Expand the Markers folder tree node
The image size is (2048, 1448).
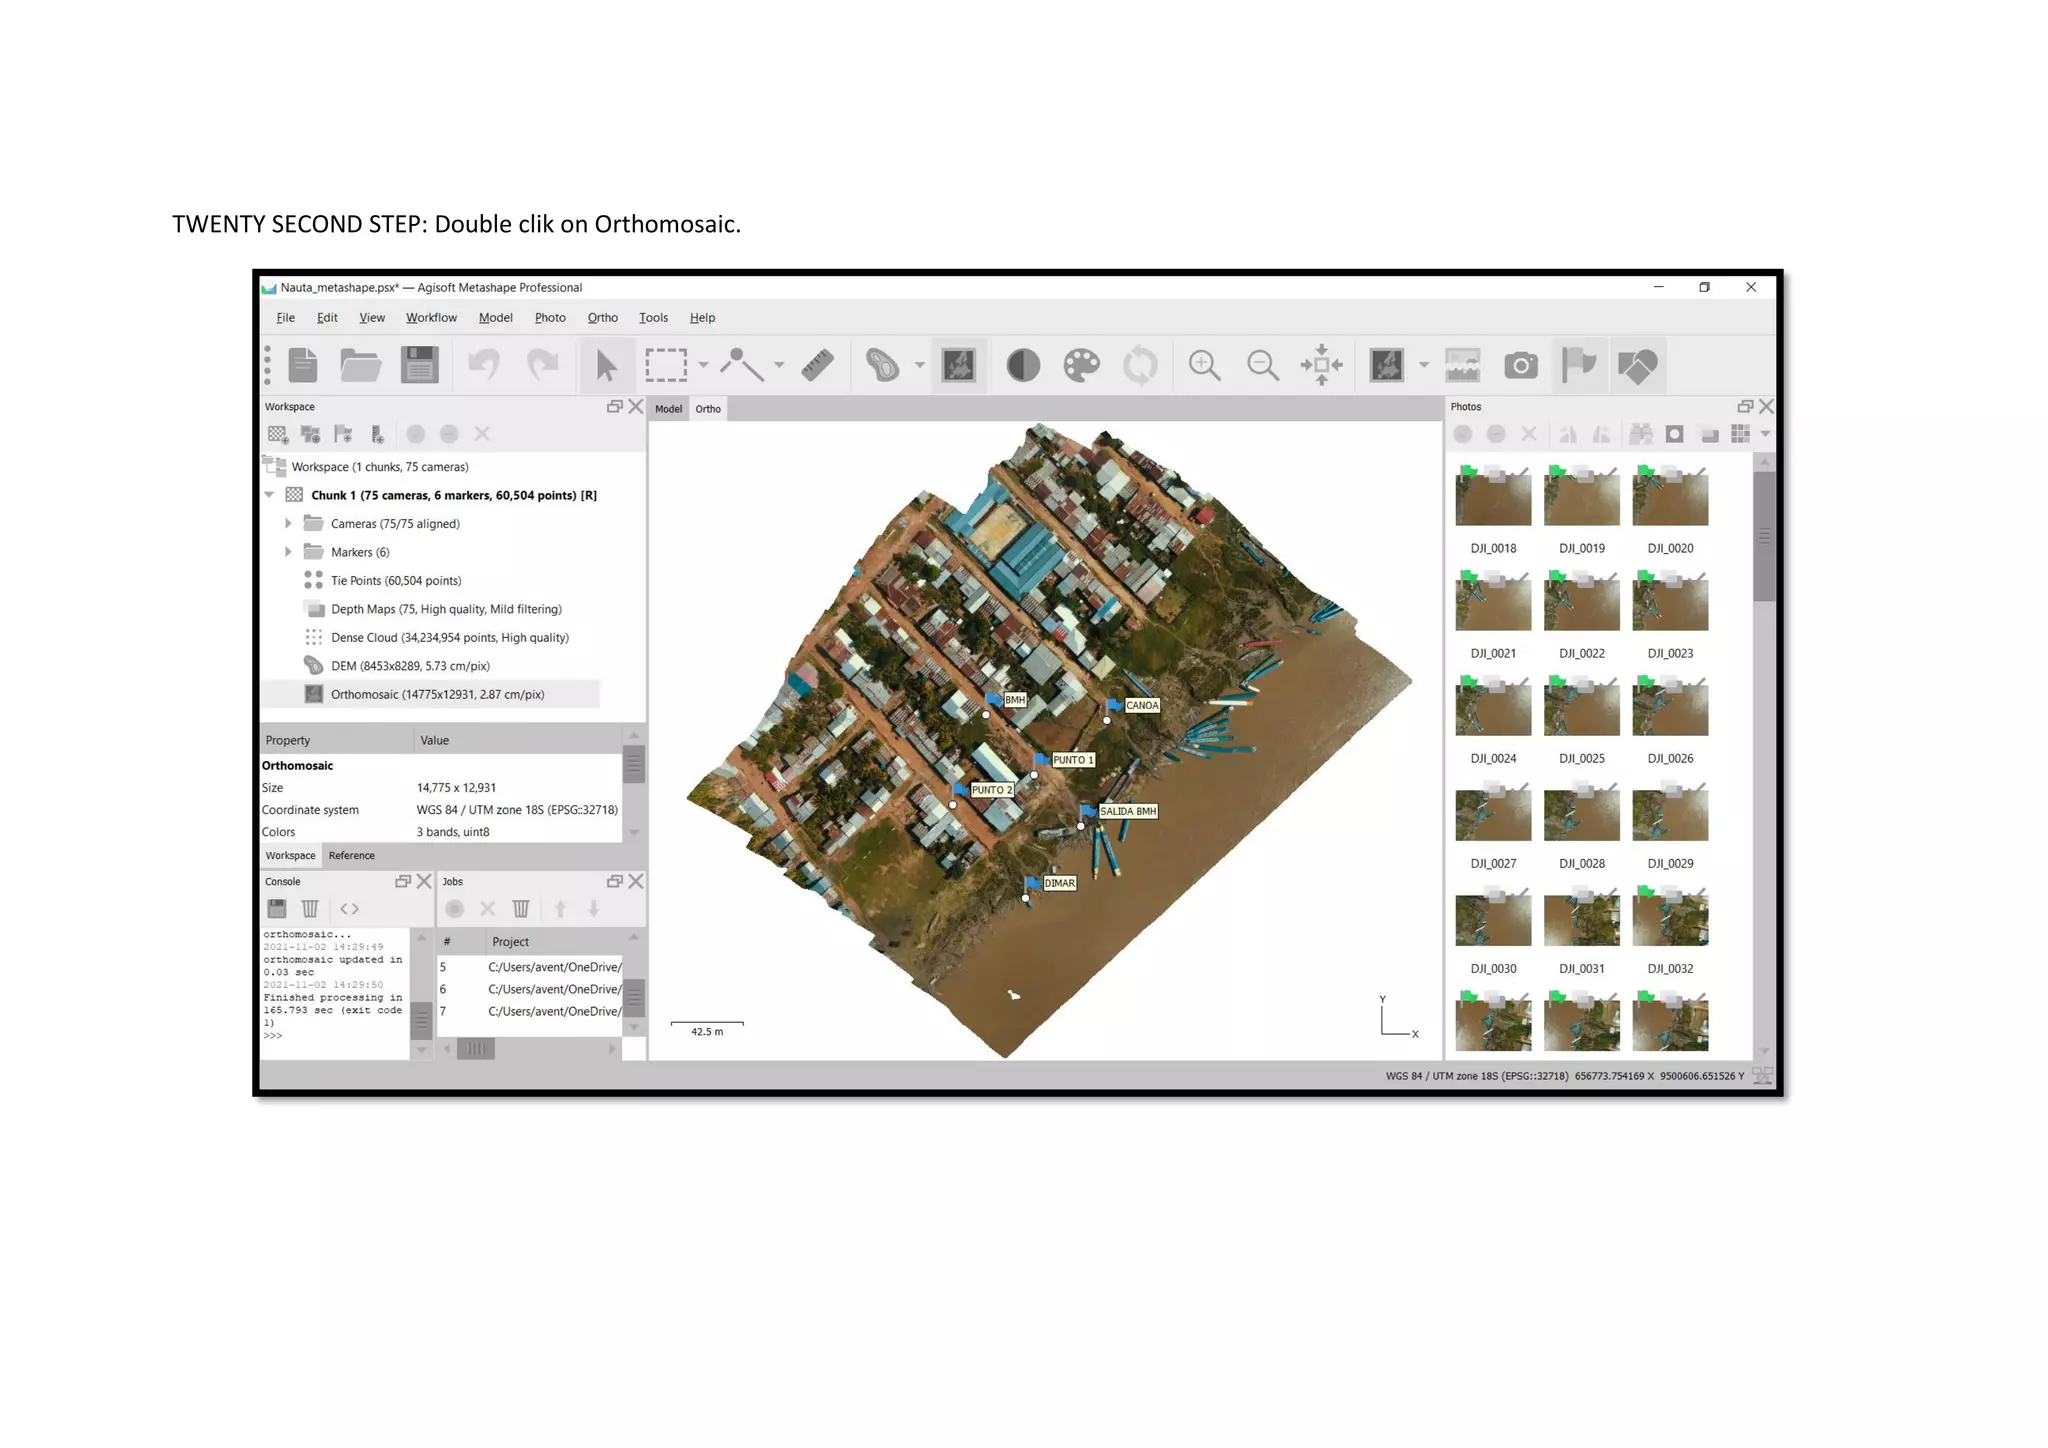(288, 552)
